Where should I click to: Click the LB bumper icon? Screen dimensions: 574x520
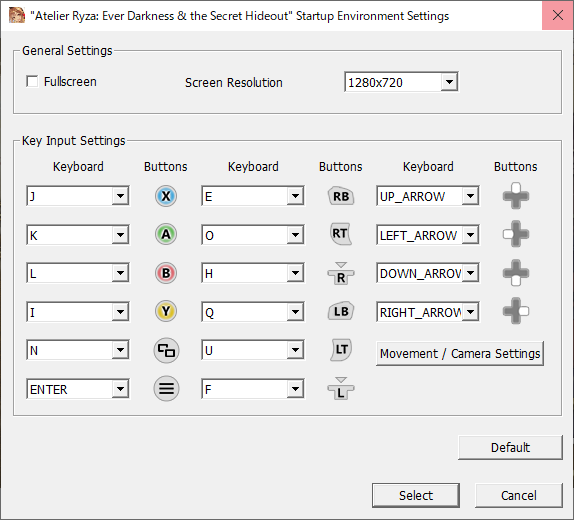341,311
